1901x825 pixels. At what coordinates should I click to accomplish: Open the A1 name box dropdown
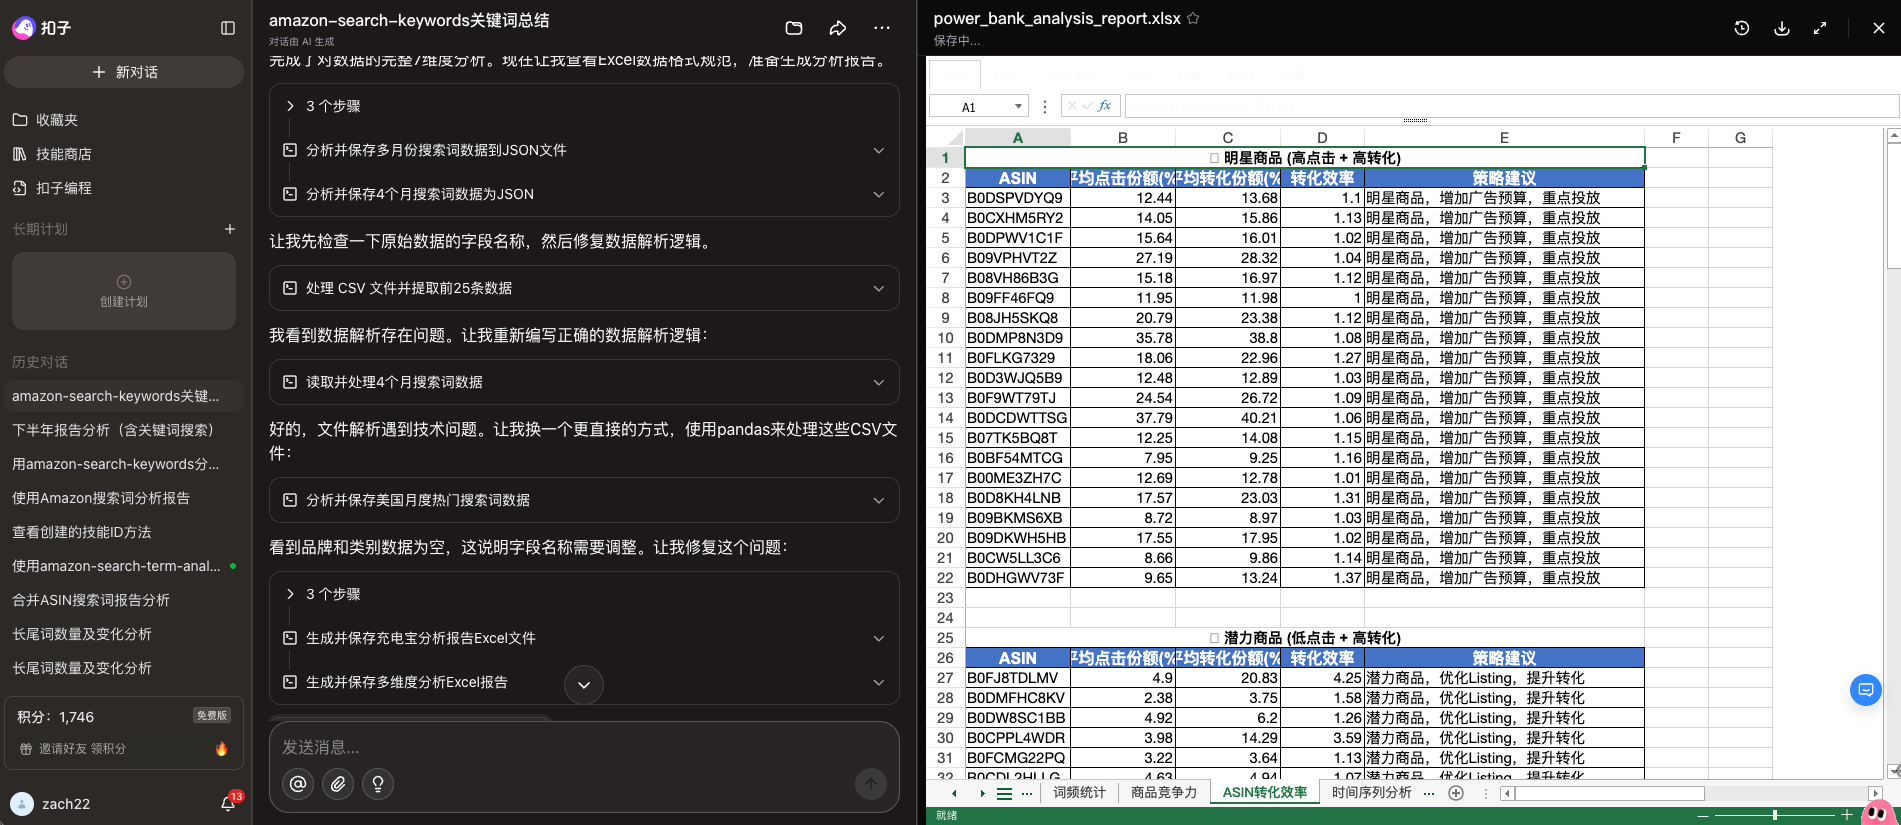tap(1018, 107)
